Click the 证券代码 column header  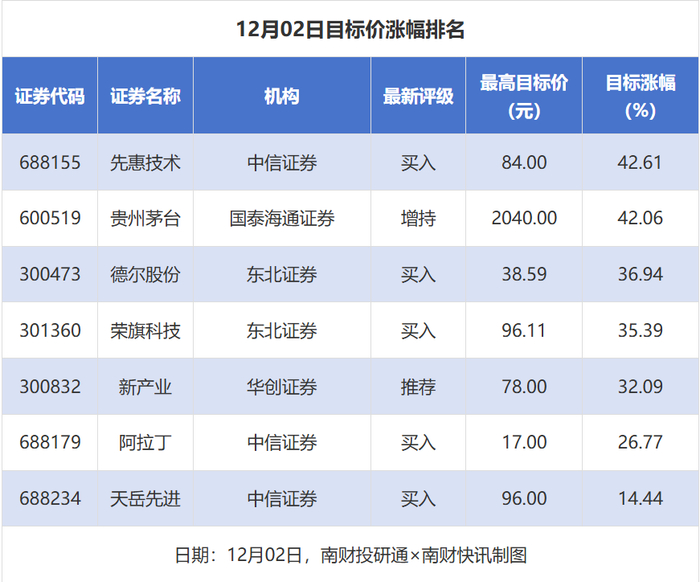[50, 96]
